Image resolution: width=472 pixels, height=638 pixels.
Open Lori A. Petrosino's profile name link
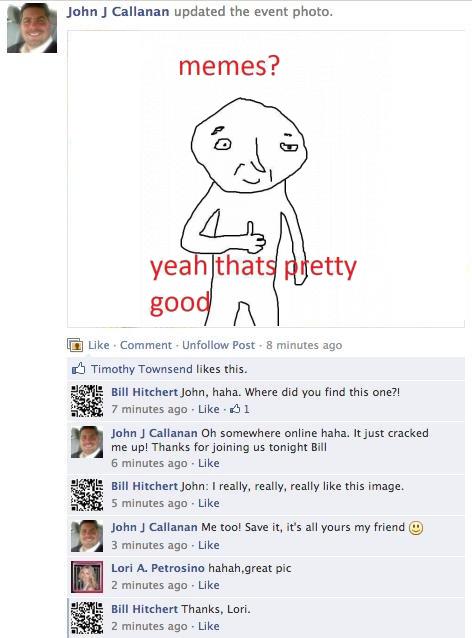pyautogui.click(x=158, y=568)
